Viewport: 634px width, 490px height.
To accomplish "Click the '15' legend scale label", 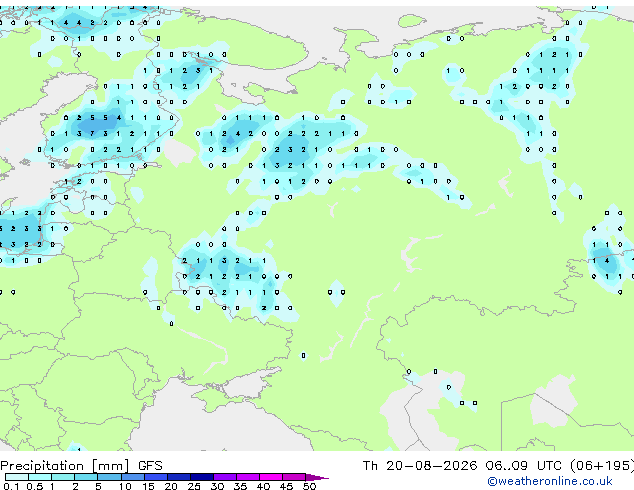I will pyautogui.click(x=148, y=486).
